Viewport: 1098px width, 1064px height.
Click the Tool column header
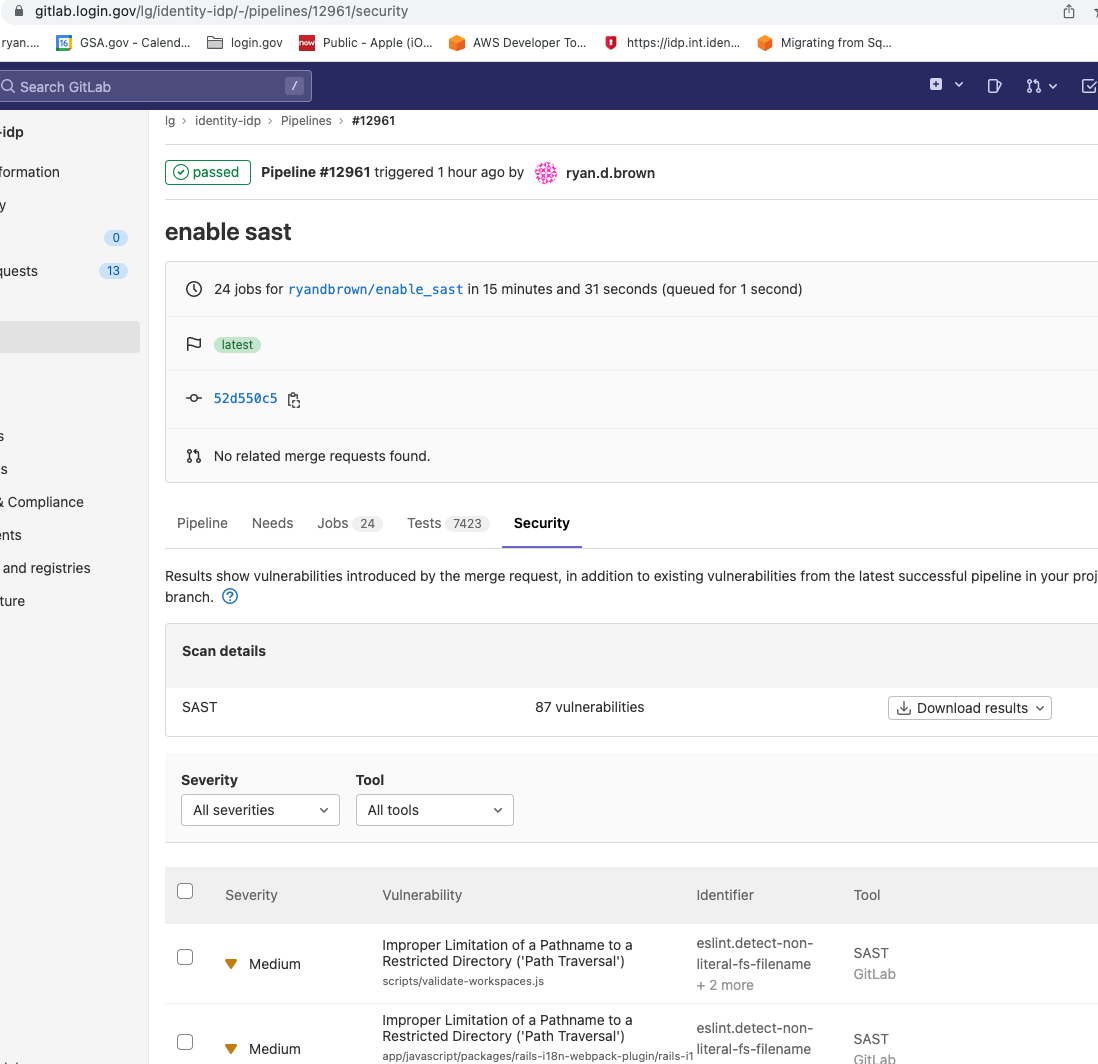pos(867,895)
